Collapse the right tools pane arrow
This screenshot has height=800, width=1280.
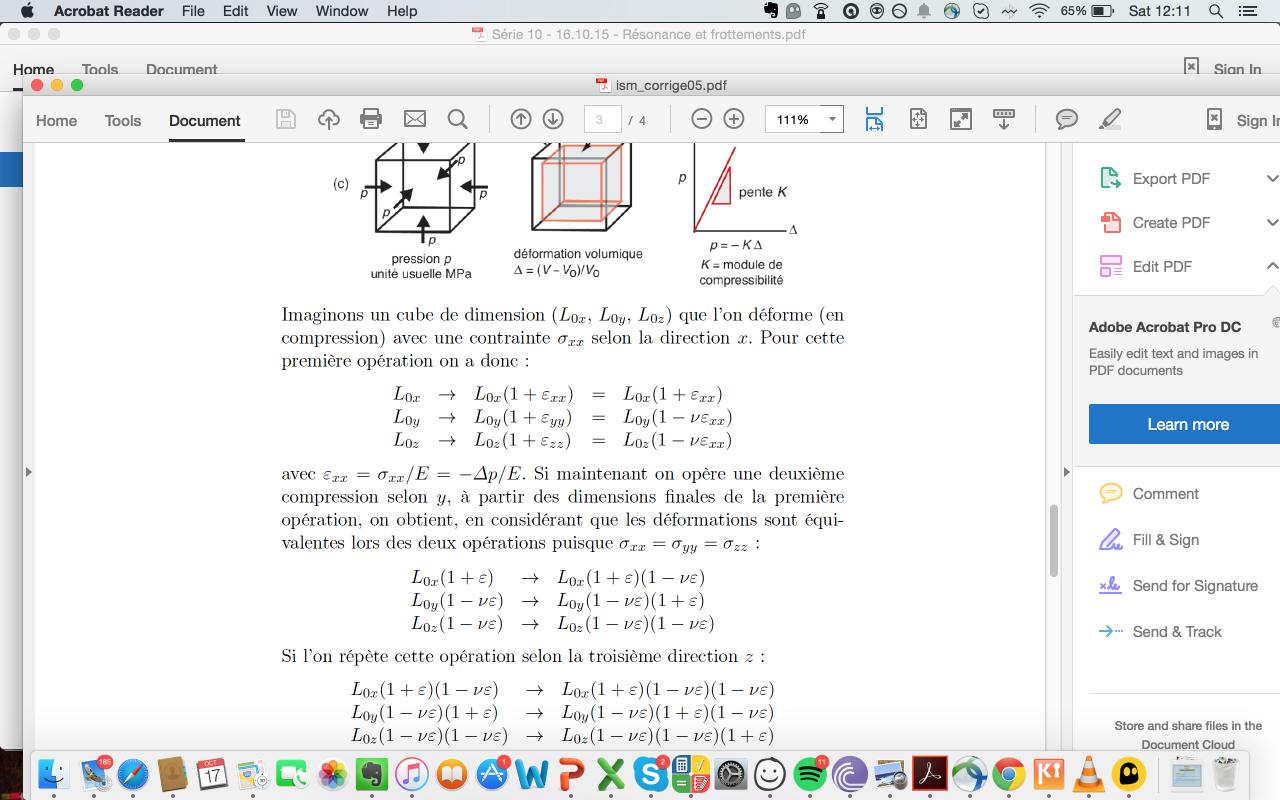pyautogui.click(x=1066, y=471)
